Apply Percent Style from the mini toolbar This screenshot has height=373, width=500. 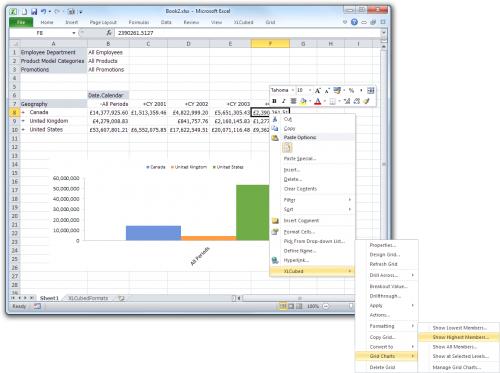[351, 90]
